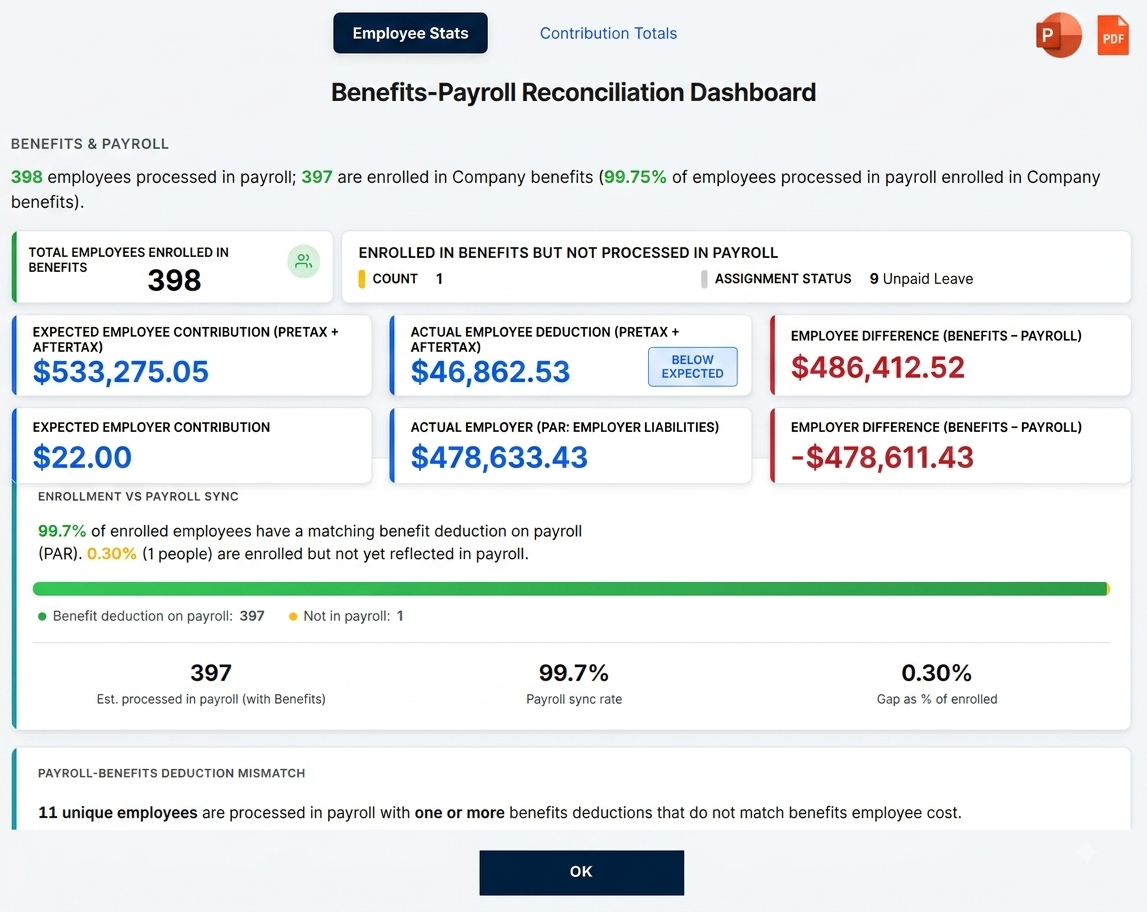The height and width of the screenshot is (912, 1147).
Task: Click the $486,412.52 employee difference value
Action: [878, 367]
